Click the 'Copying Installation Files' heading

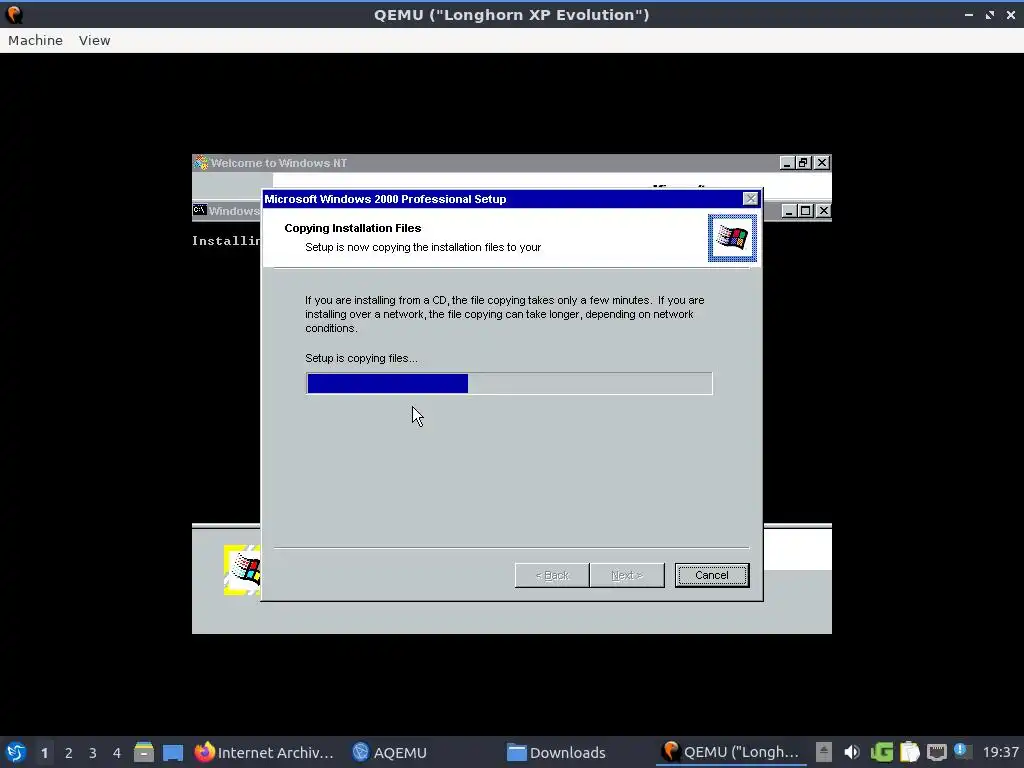pos(353,228)
